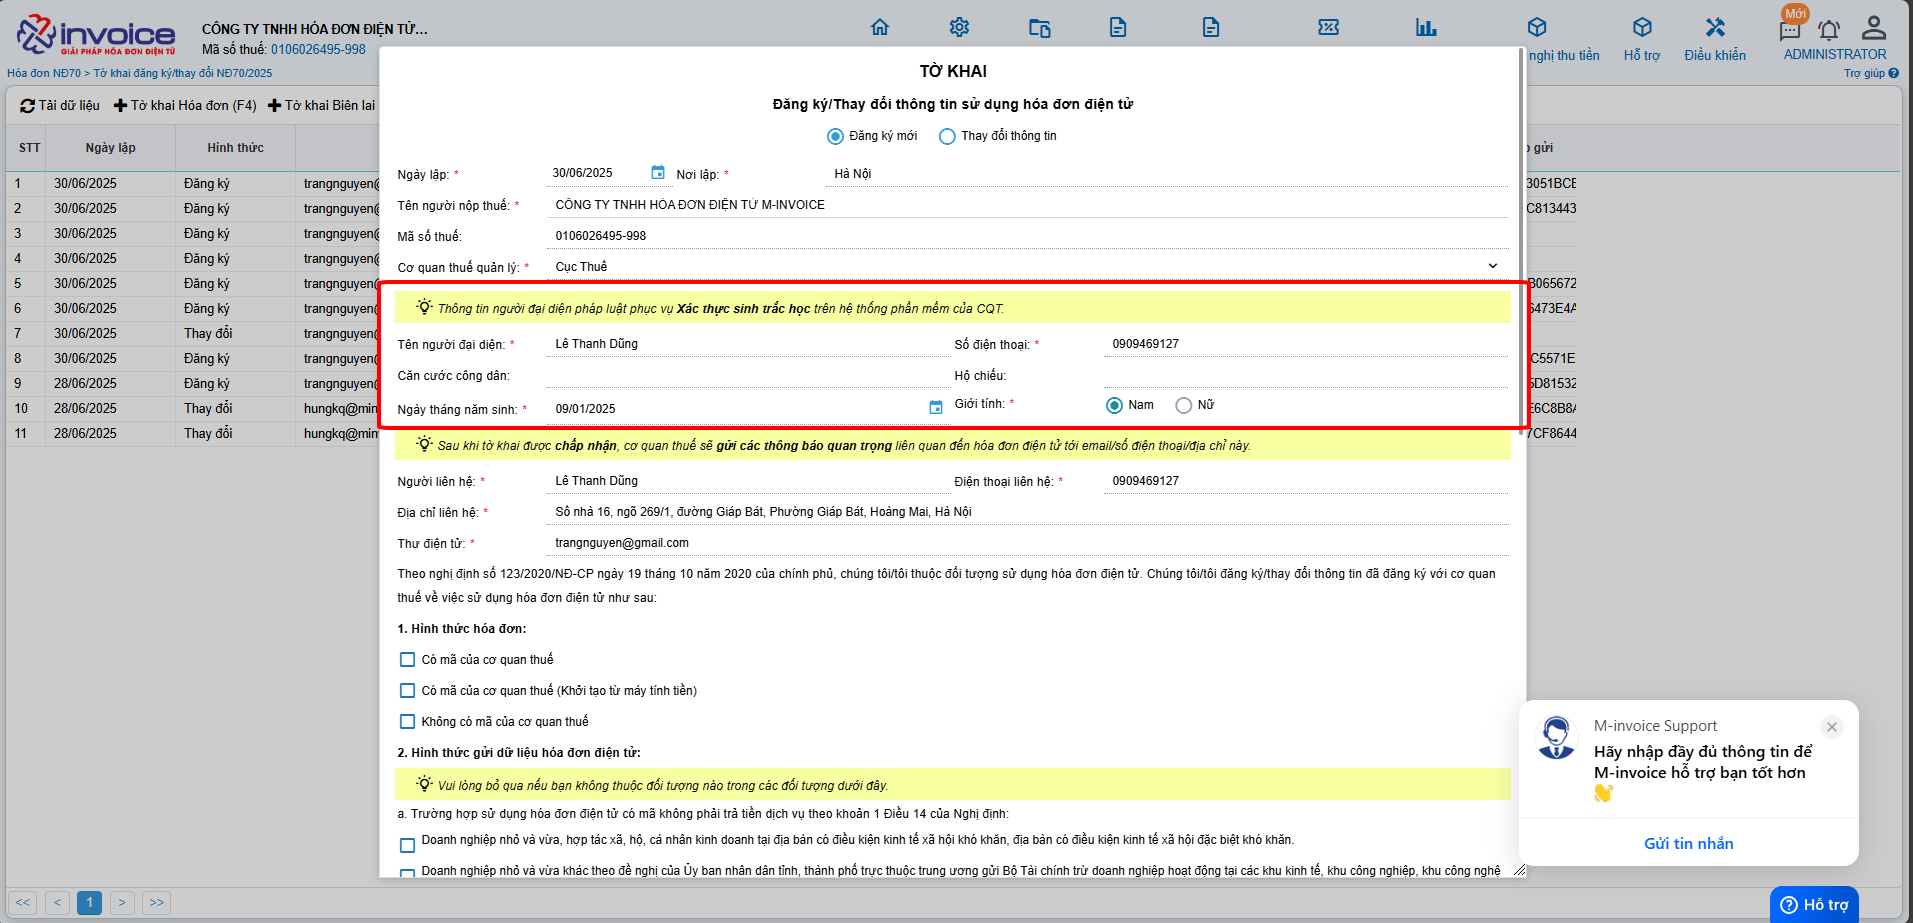Open the bar chart reports icon
Image resolution: width=1913 pixels, height=923 pixels.
pyautogui.click(x=1426, y=27)
